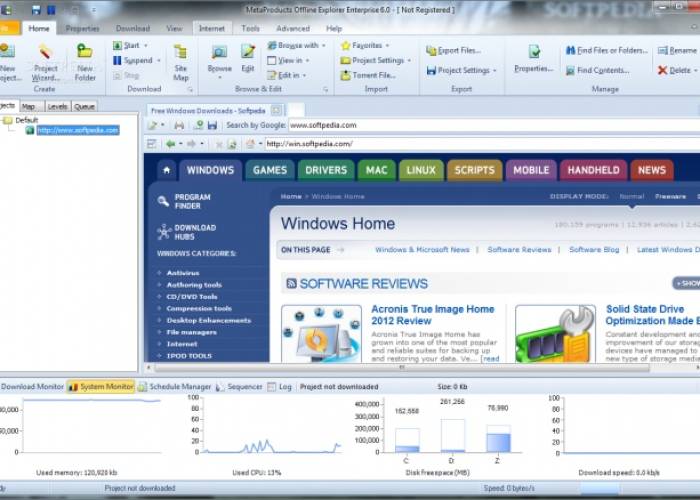Click the Softpedia home tab icon
This screenshot has width=700, height=500.
click(167, 170)
